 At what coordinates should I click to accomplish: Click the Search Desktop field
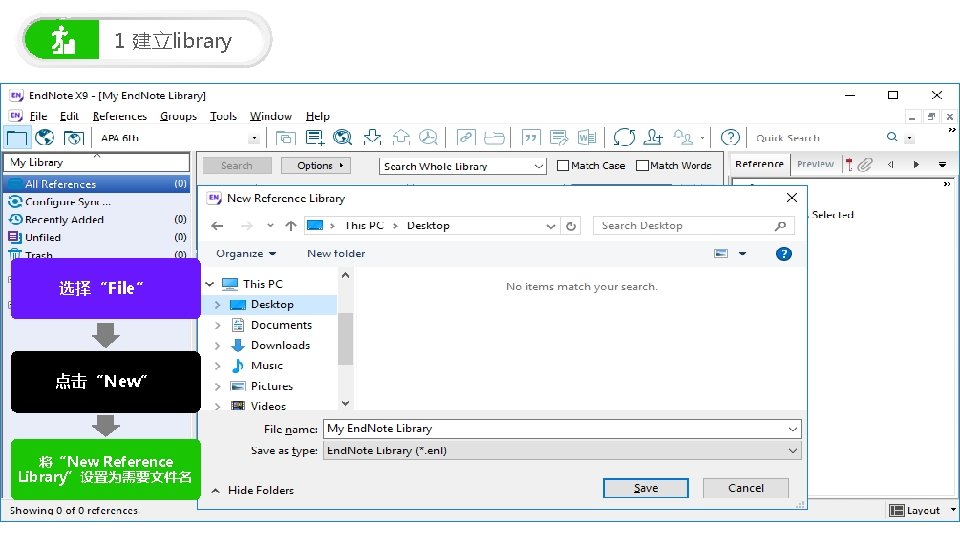(x=694, y=226)
